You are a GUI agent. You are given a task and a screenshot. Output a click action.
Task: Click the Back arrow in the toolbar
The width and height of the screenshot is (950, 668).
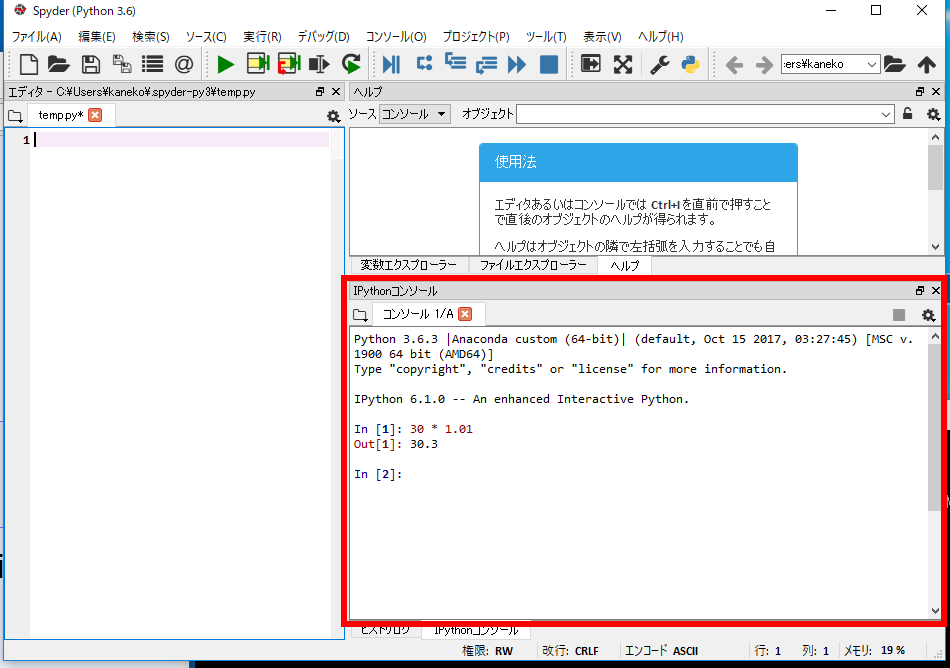pos(734,64)
